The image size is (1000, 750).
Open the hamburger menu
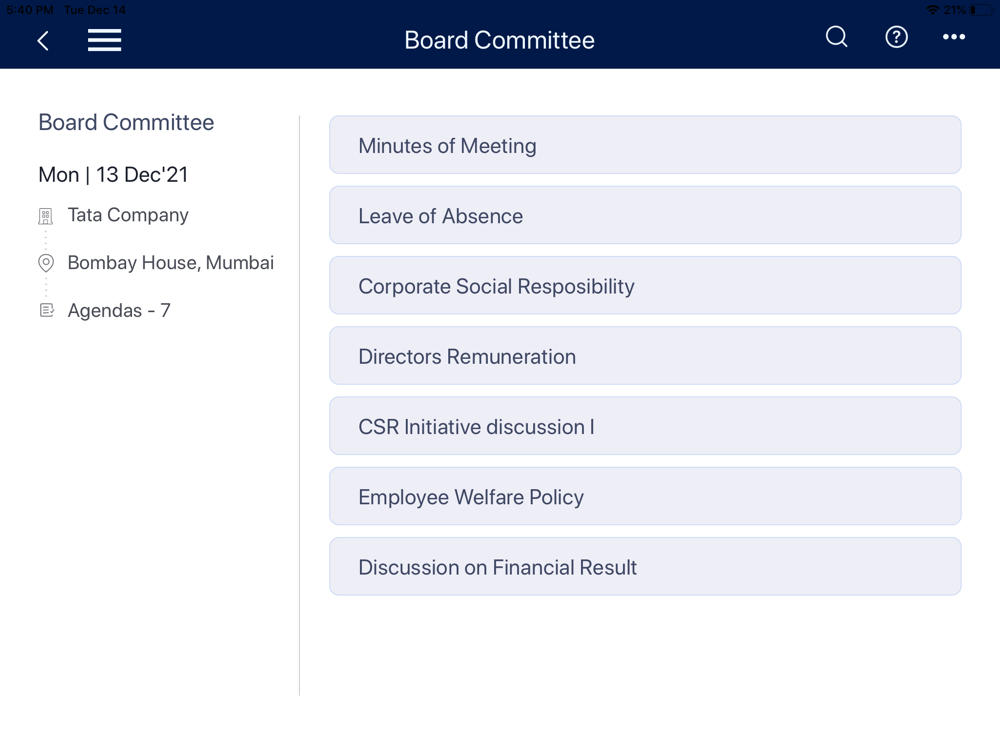coord(105,40)
